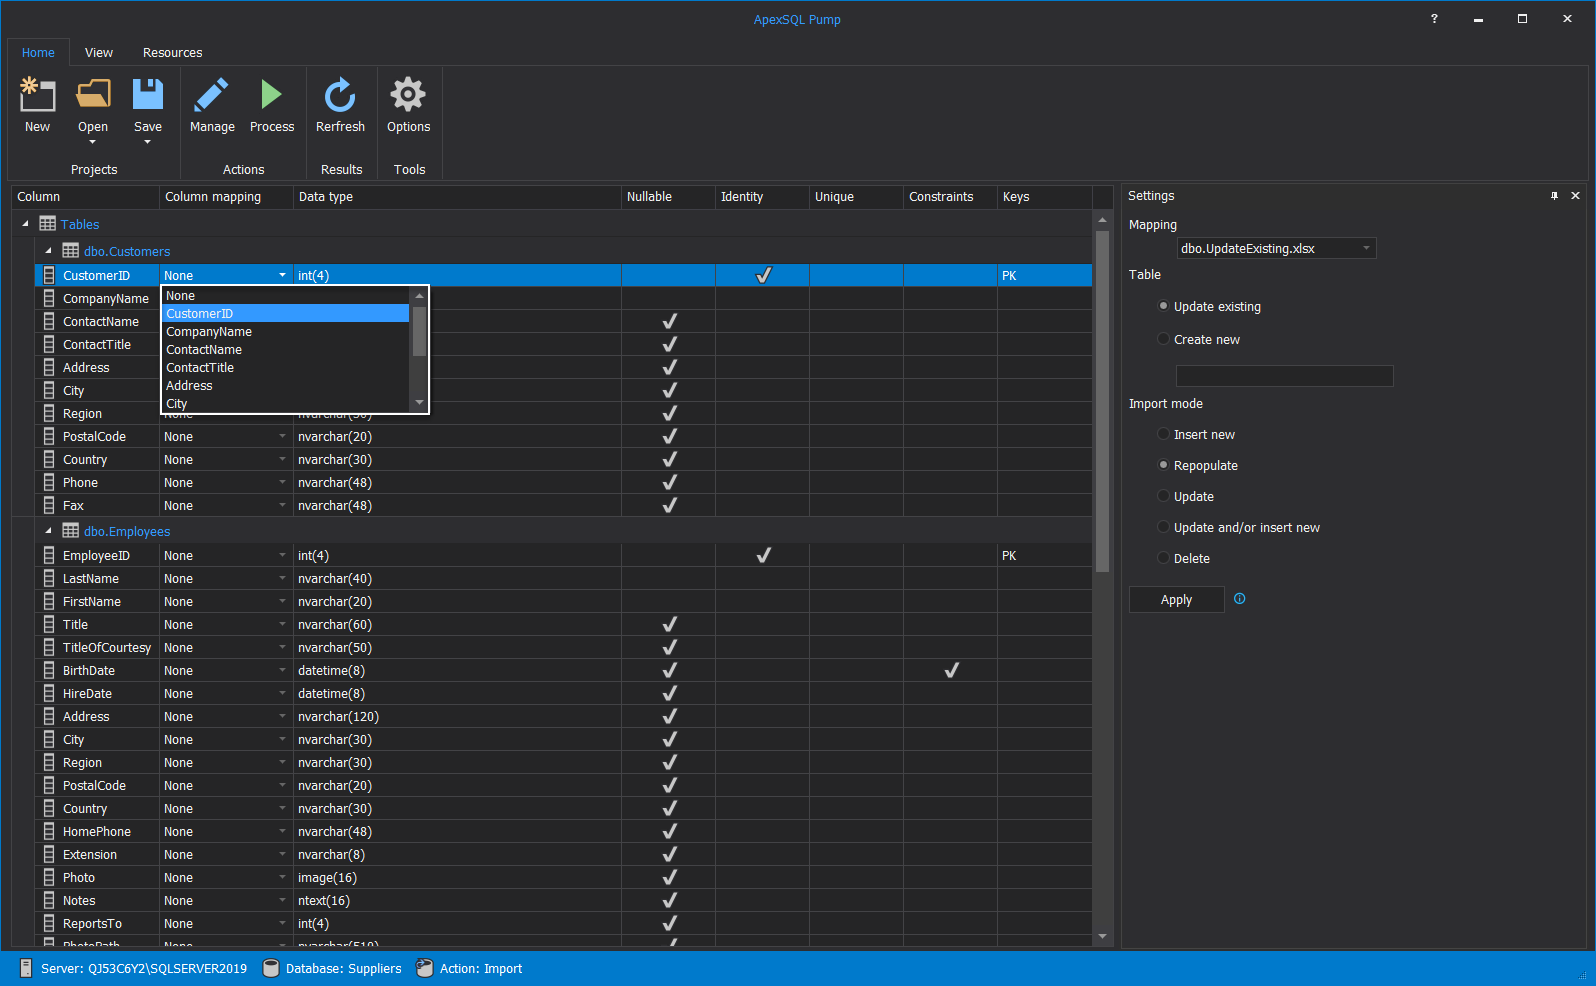
Task: Click the dbo.Customers table icon
Action: tap(71, 251)
